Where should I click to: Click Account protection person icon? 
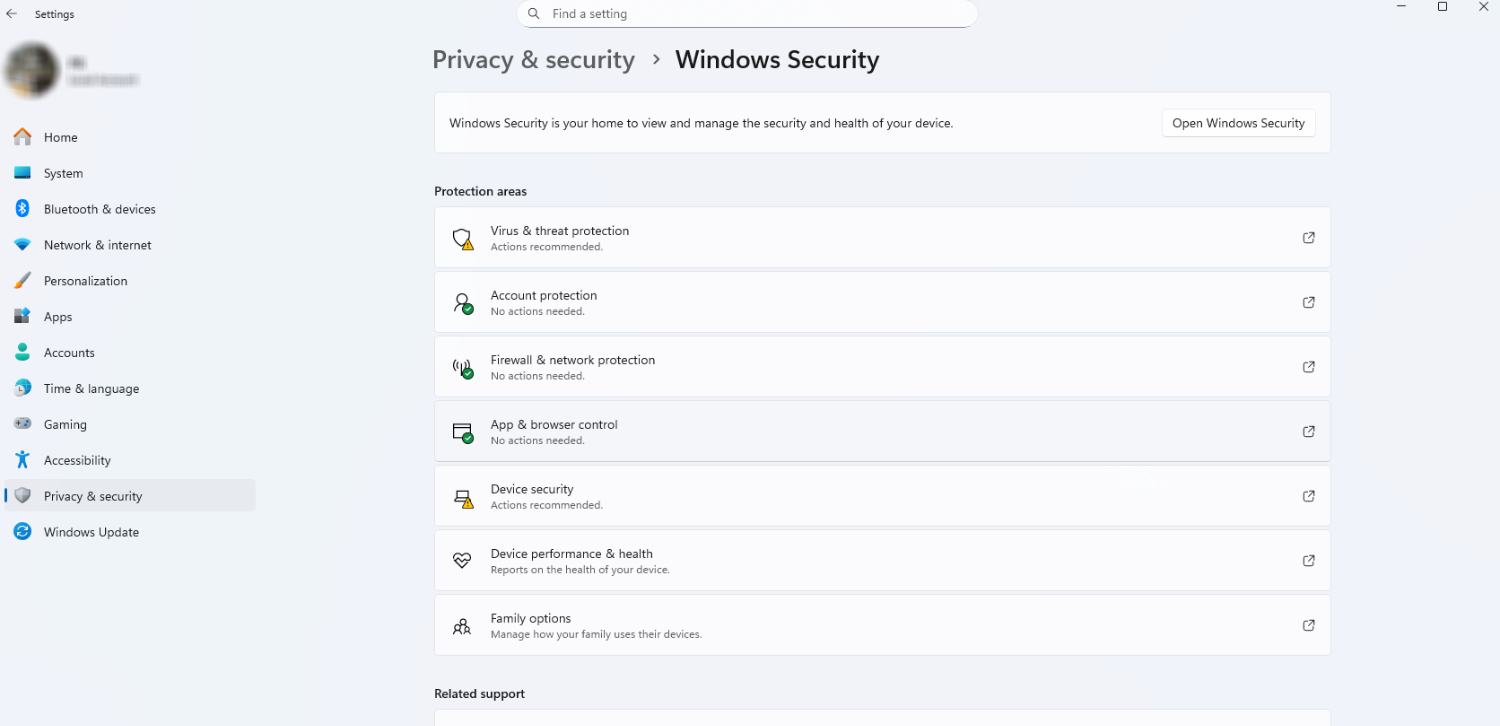[x=462, y=303]
